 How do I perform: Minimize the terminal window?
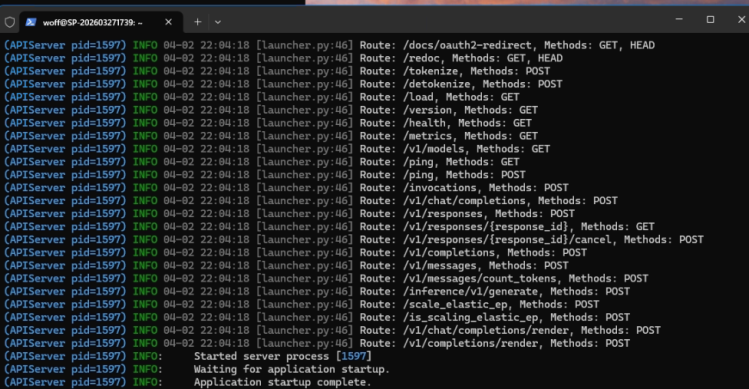pyautogui.click(x=679, y=20)
